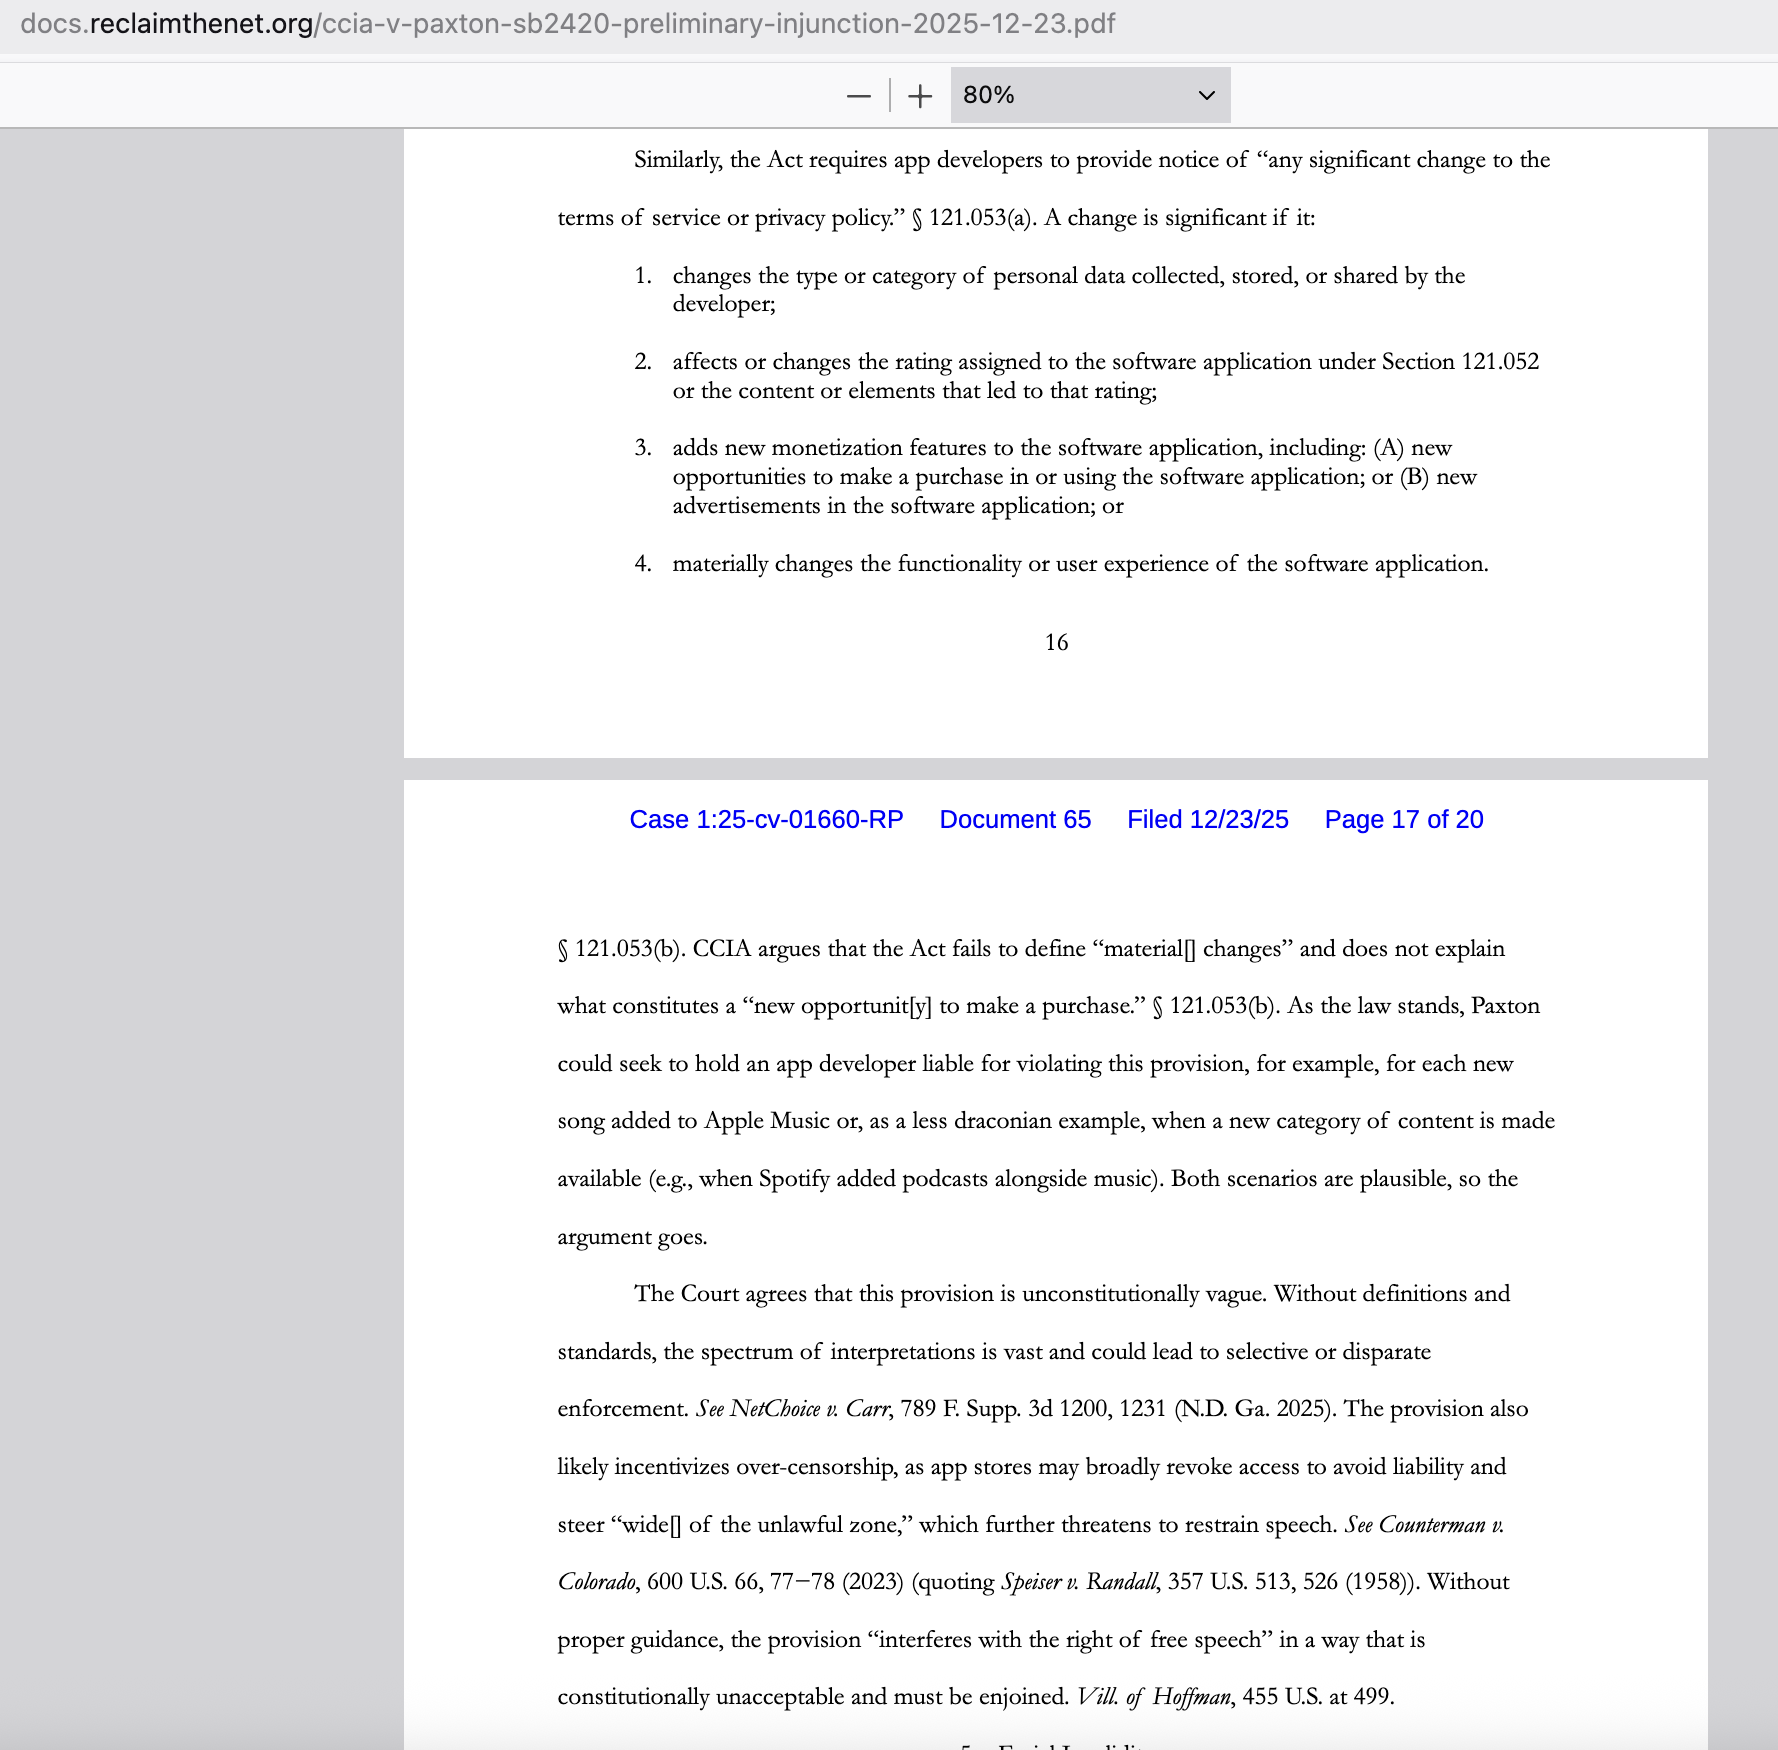Click the words 'unconstitutionally vague' in the paragraph
Viewport: 1778px width, 1750px height.
pos(1144,1294)
